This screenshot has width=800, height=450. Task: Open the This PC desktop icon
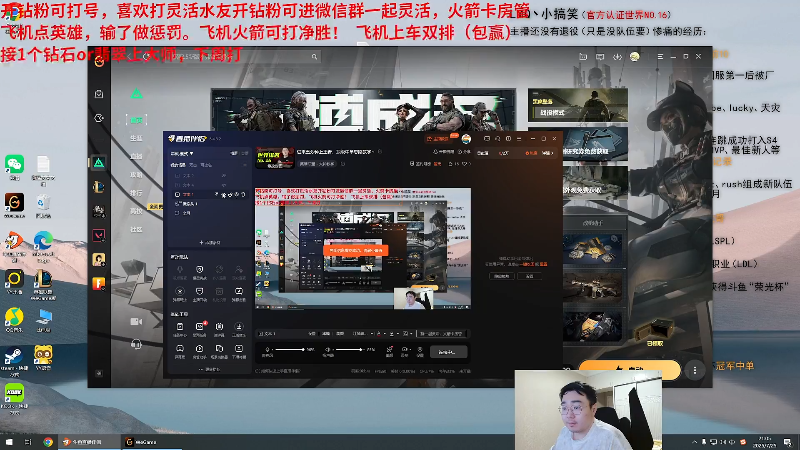(x=43, y=320)
